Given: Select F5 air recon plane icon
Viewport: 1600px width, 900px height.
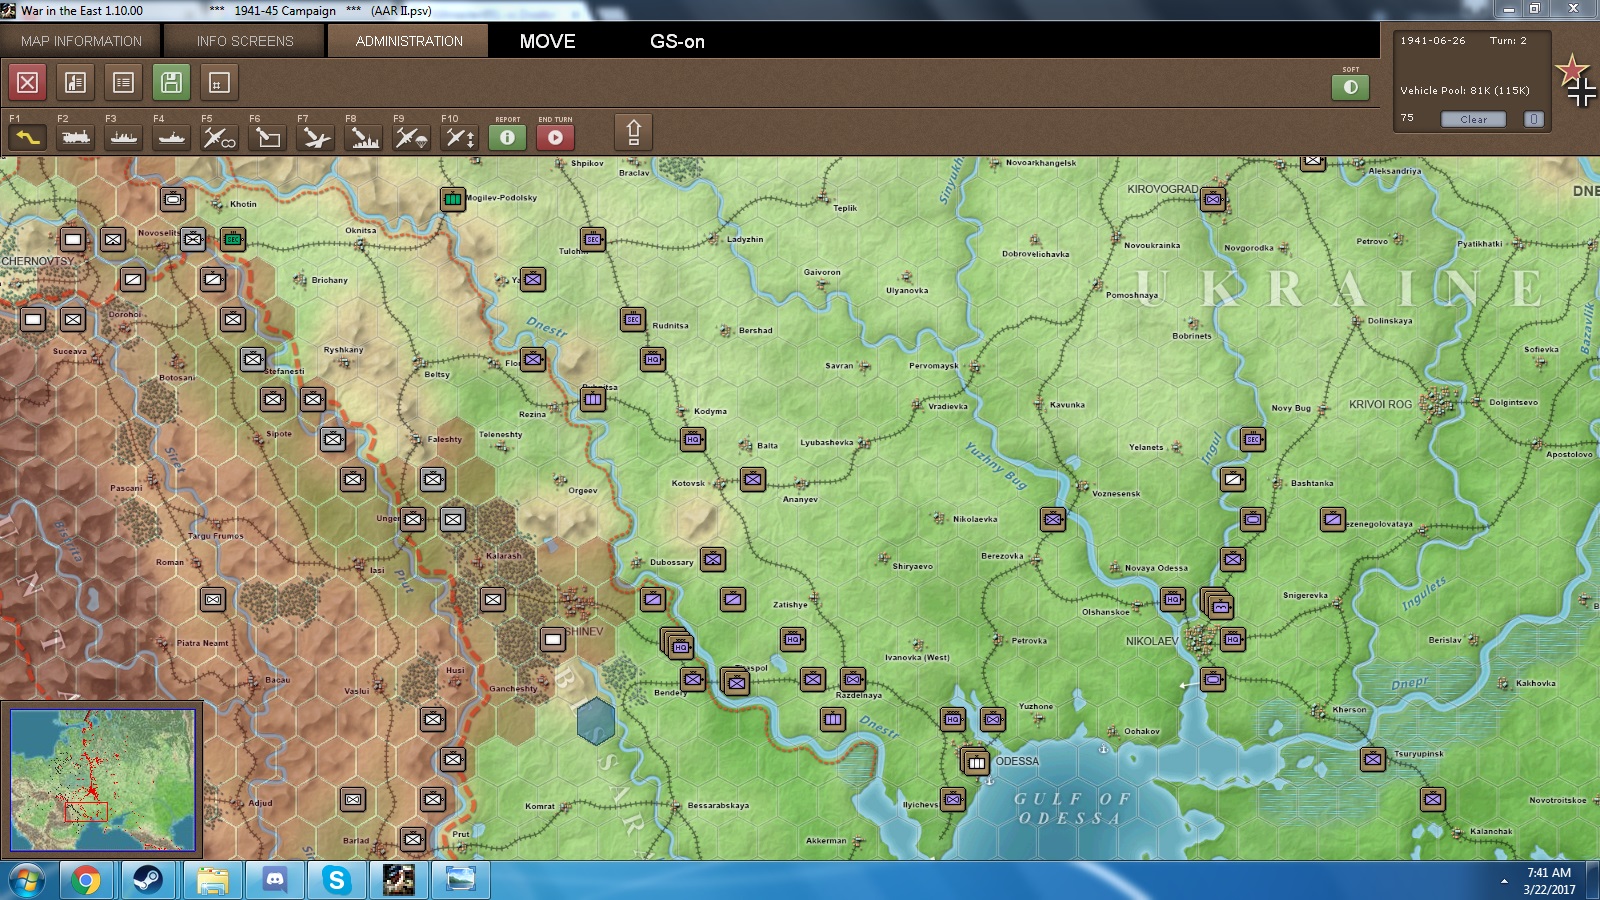Looking at the screenshot, I should pos(220,138).
